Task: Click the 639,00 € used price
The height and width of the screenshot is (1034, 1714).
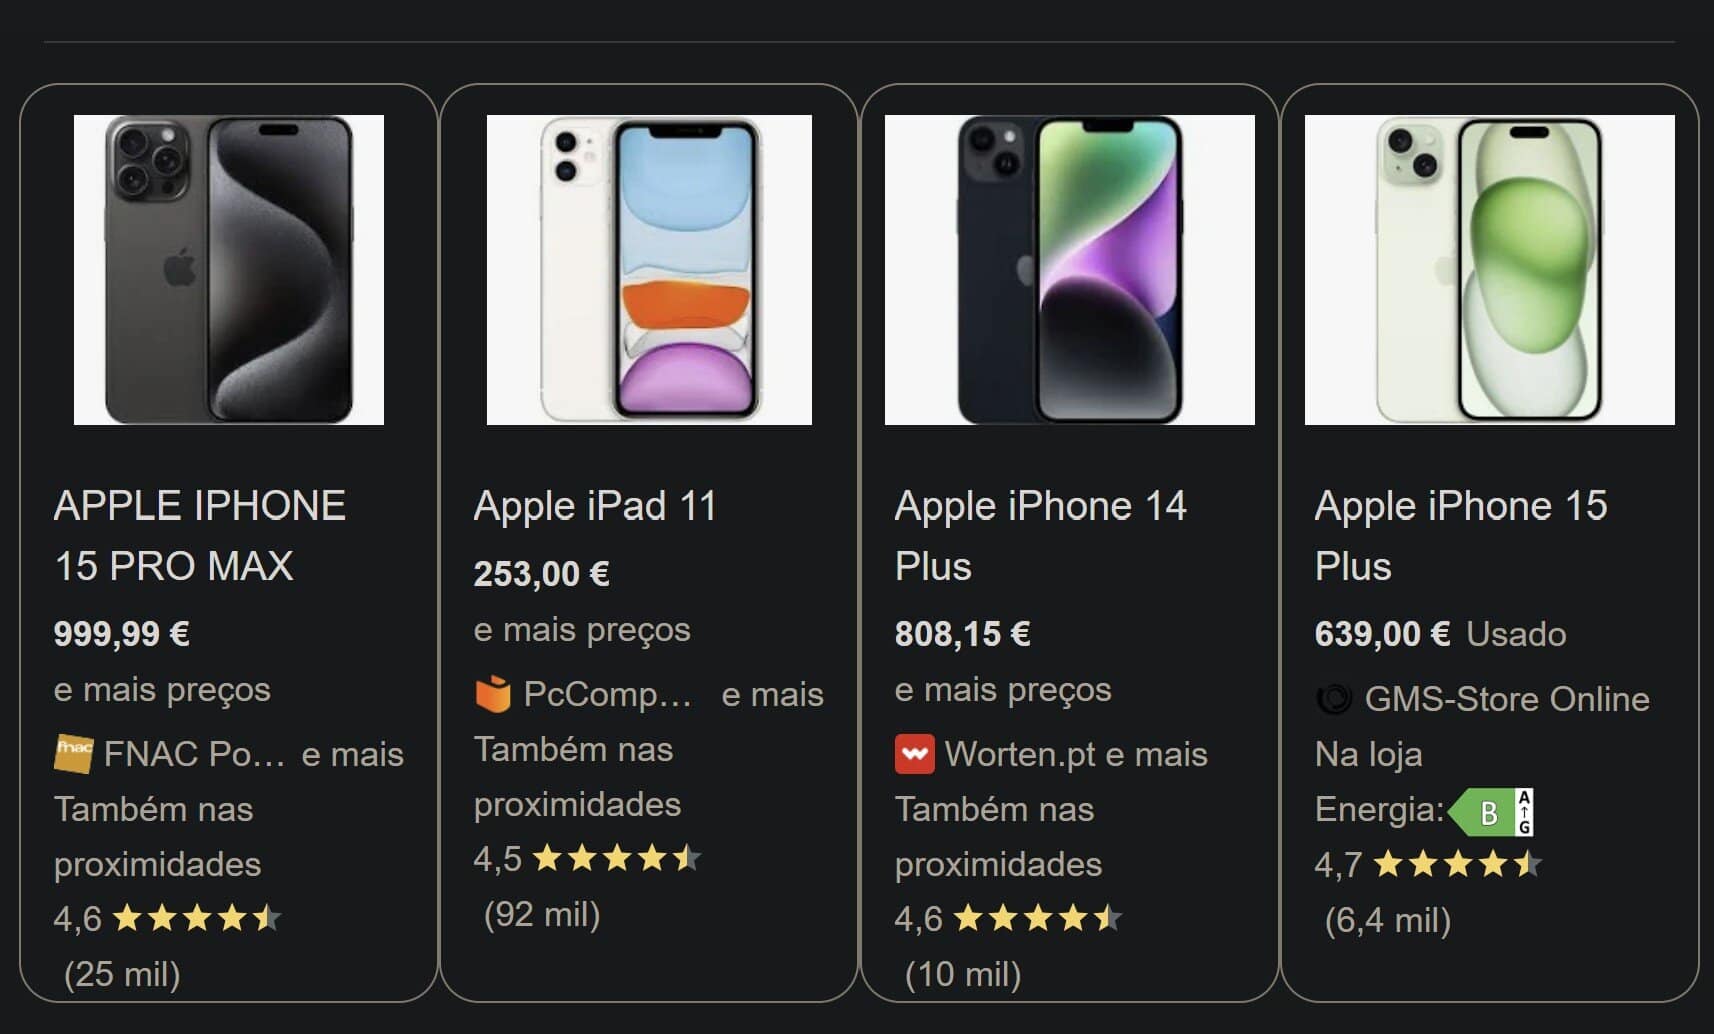Action: [1382, 634]
